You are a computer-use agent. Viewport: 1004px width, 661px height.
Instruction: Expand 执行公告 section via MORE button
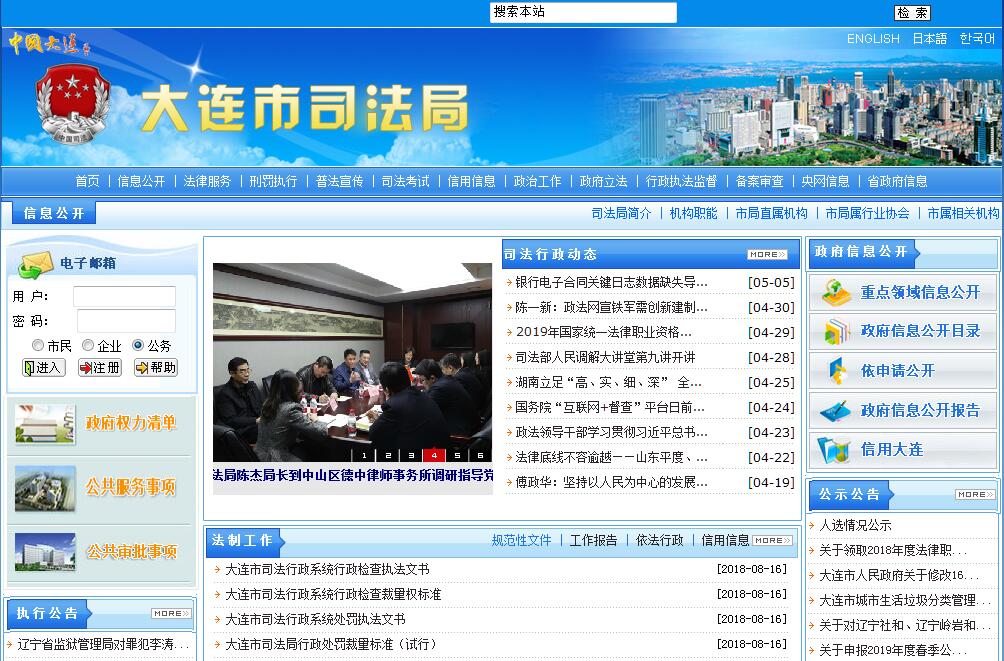pyautogui.click(x=171, y=613)
